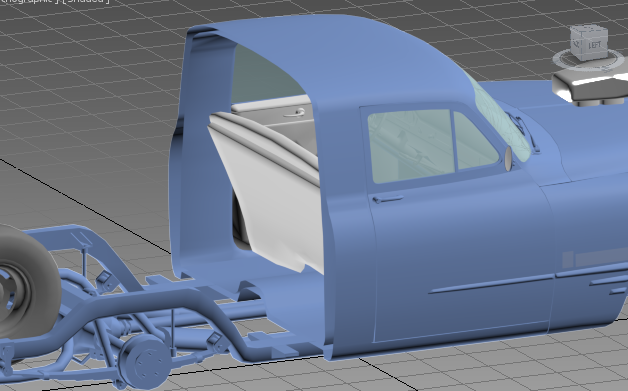Select the windshield glass

click(501, 116)
